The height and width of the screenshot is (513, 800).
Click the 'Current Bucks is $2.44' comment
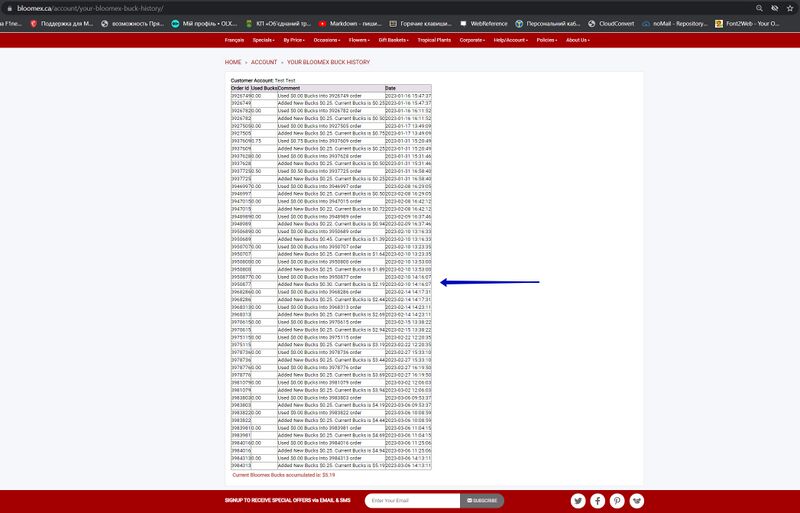tap(331, 300)
